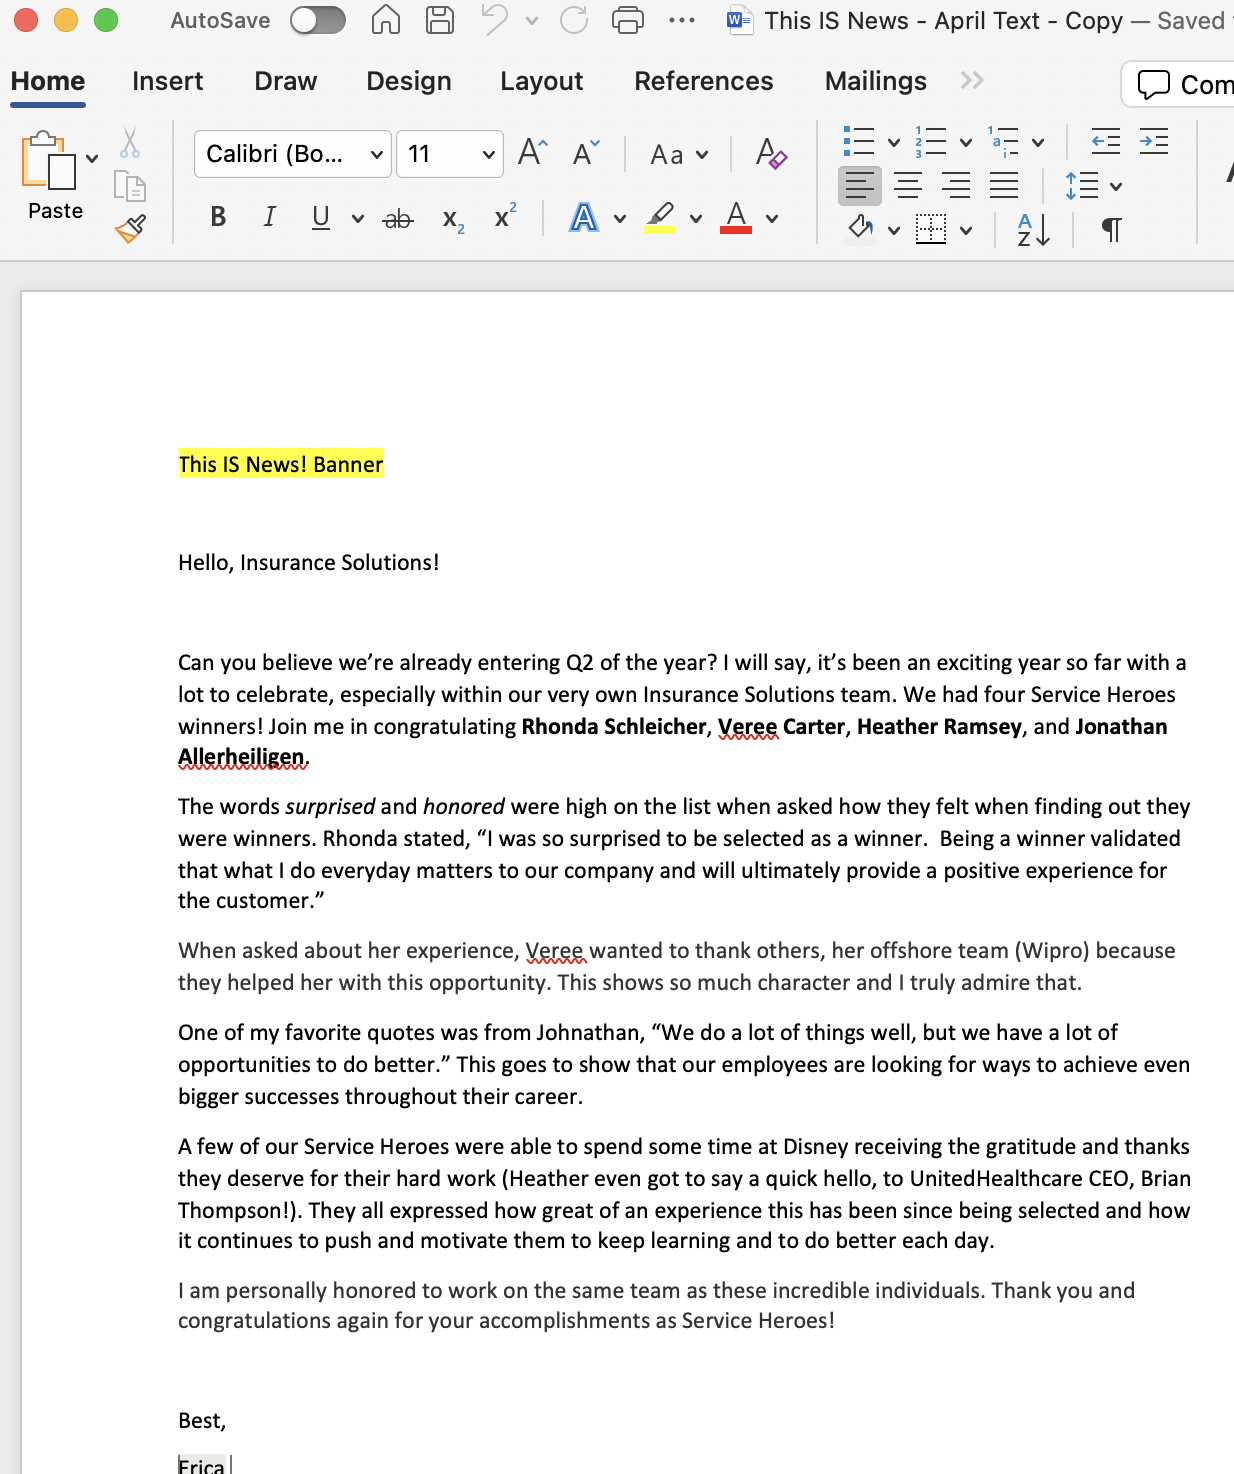Open the Calibri font name dropdown
This screenshot has width=1234, height=1474.
coord(292,154)
